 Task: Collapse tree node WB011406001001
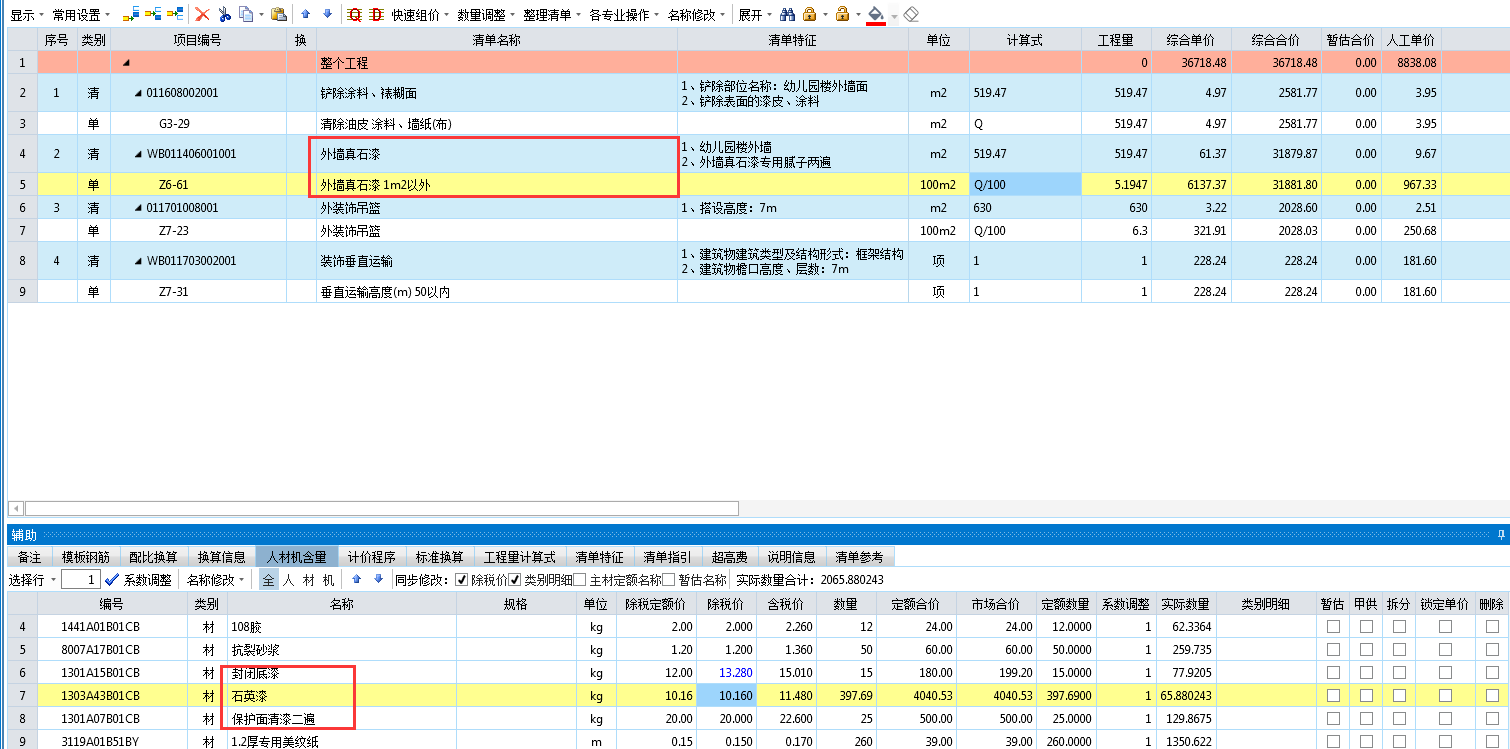pos(138,154)
